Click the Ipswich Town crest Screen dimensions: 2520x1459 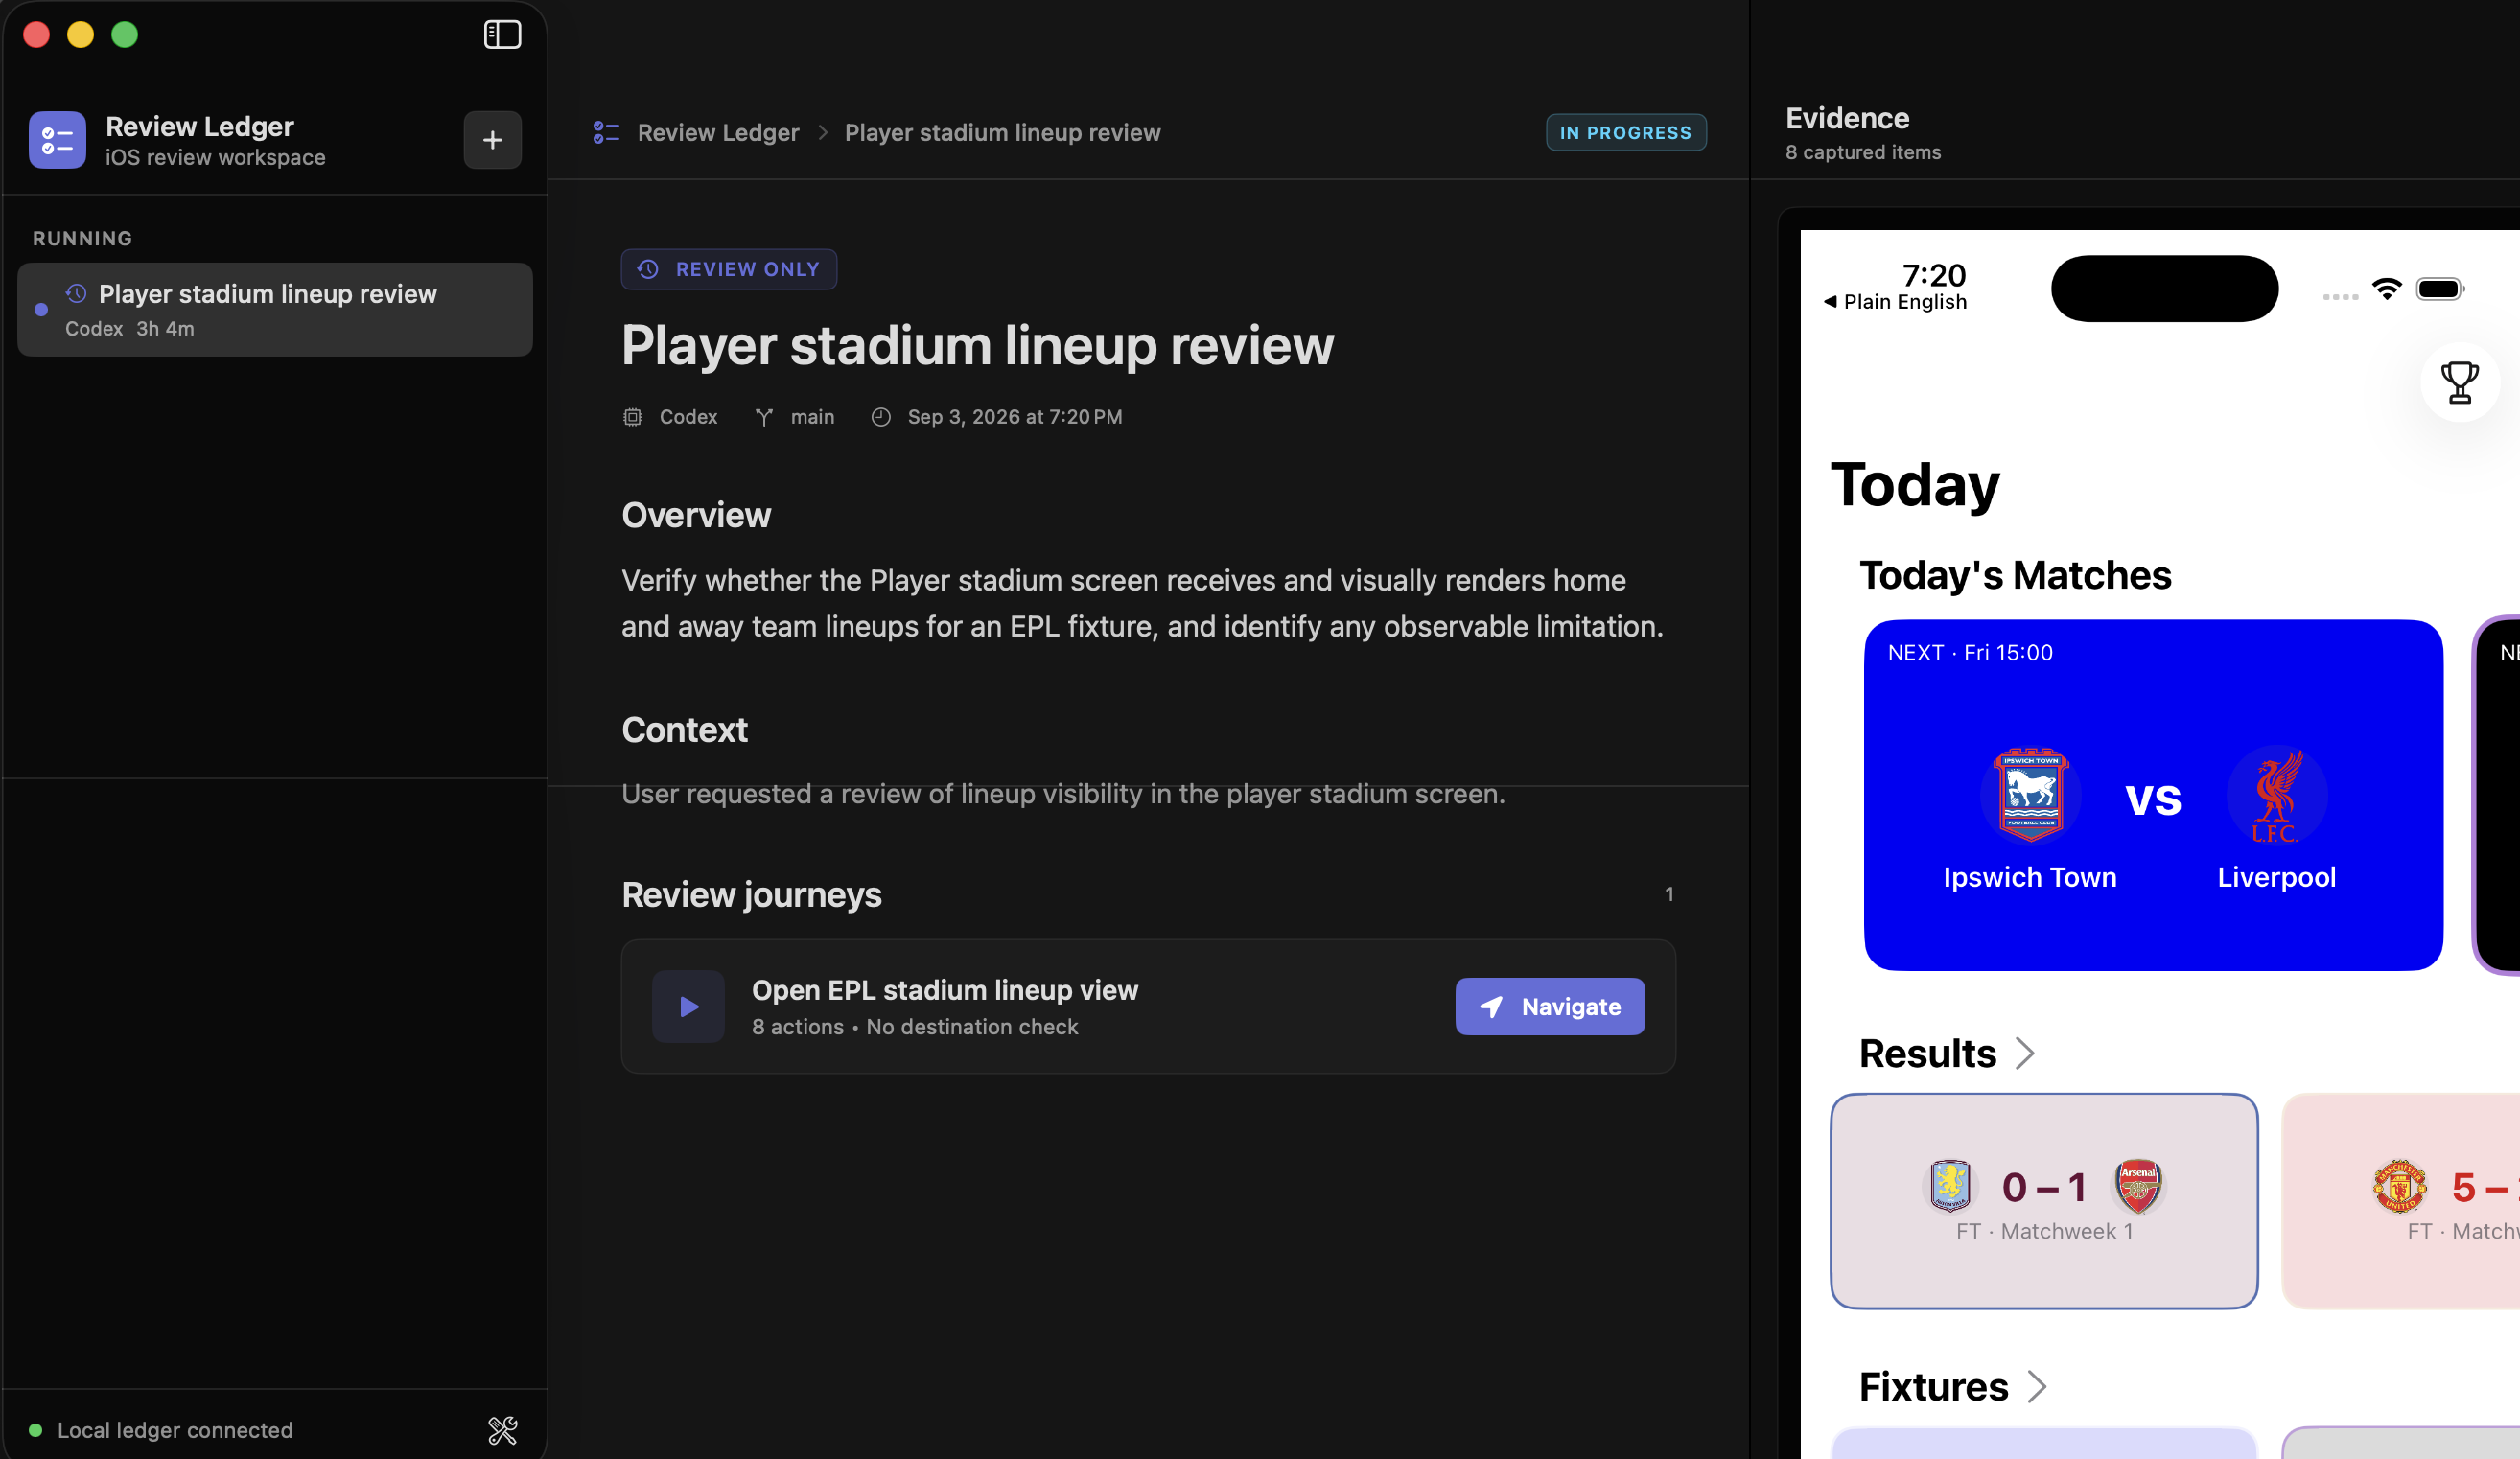2030,796
